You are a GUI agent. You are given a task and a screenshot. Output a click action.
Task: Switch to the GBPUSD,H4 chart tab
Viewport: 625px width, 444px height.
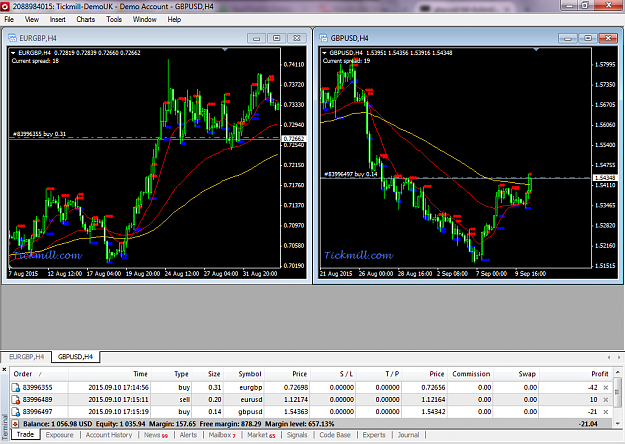[x=75, y=357]
